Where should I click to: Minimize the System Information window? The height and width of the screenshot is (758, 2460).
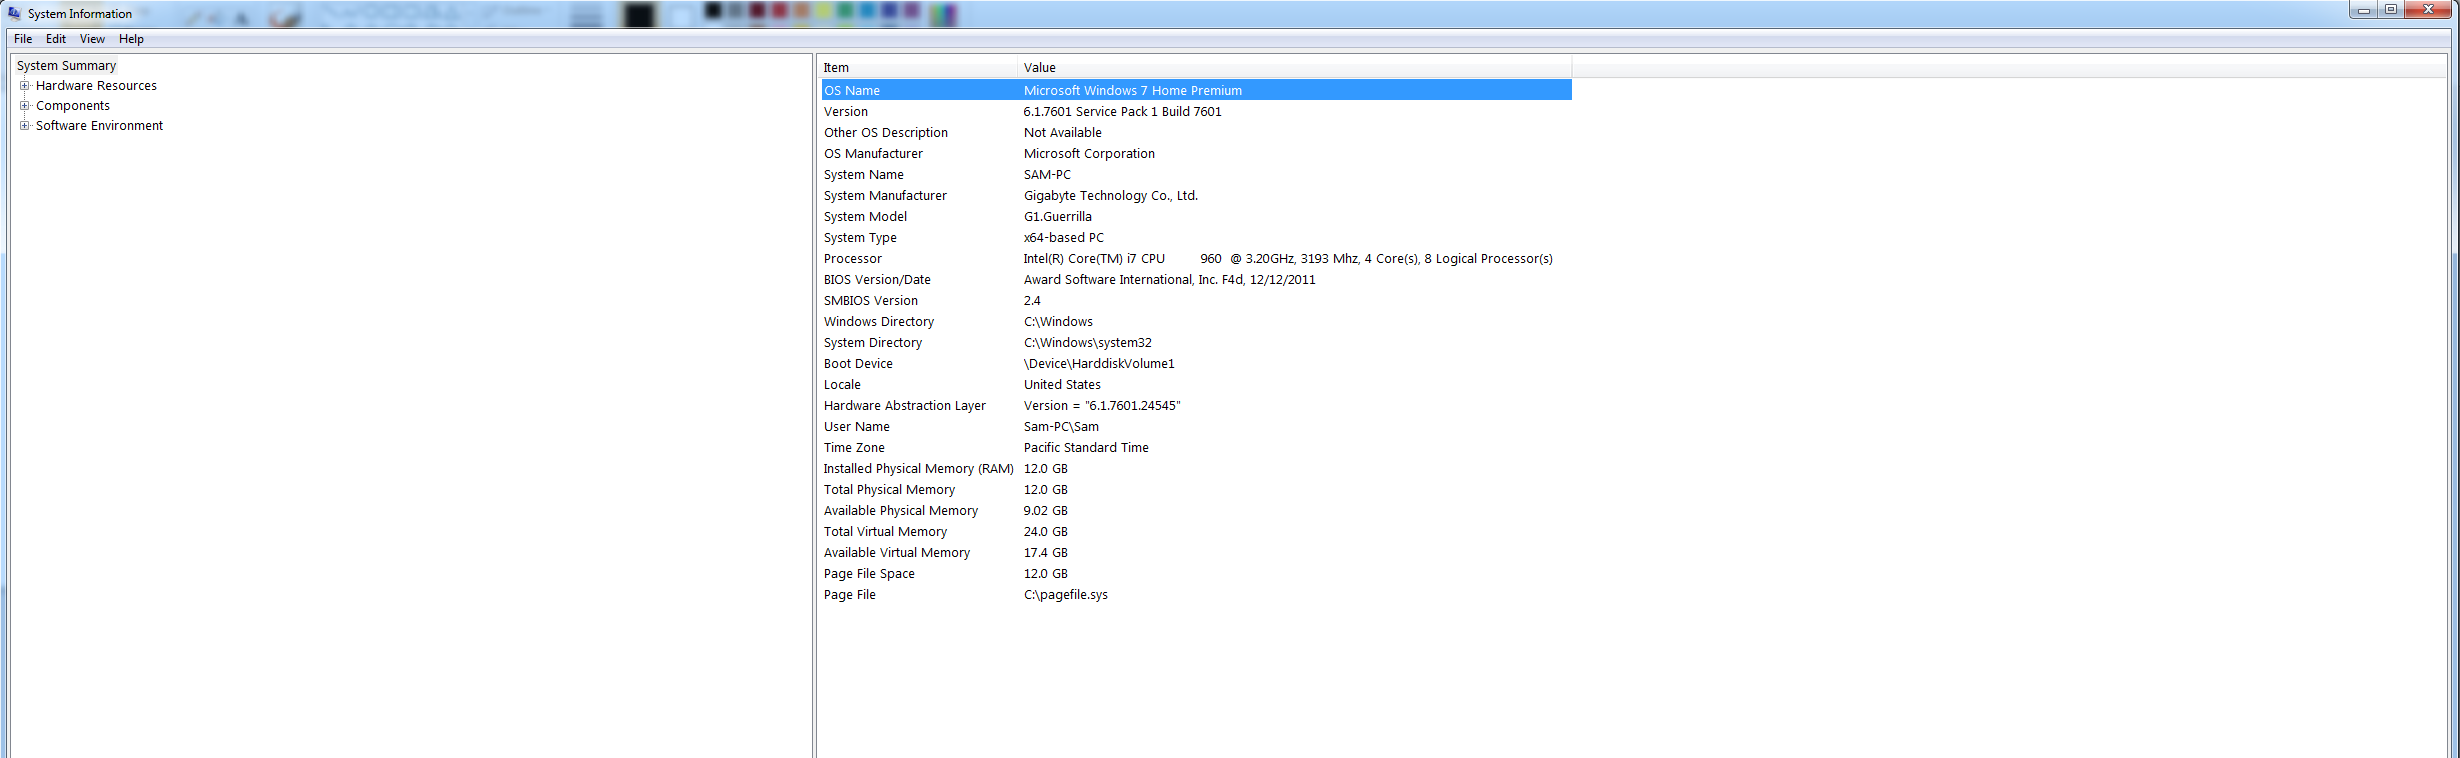point(2364,10)
